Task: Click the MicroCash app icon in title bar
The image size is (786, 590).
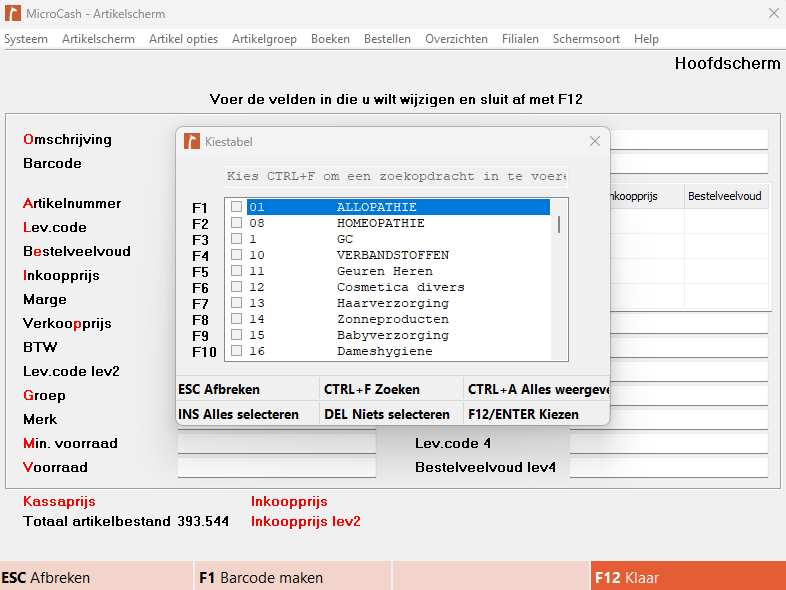Action: click(13, 14)
